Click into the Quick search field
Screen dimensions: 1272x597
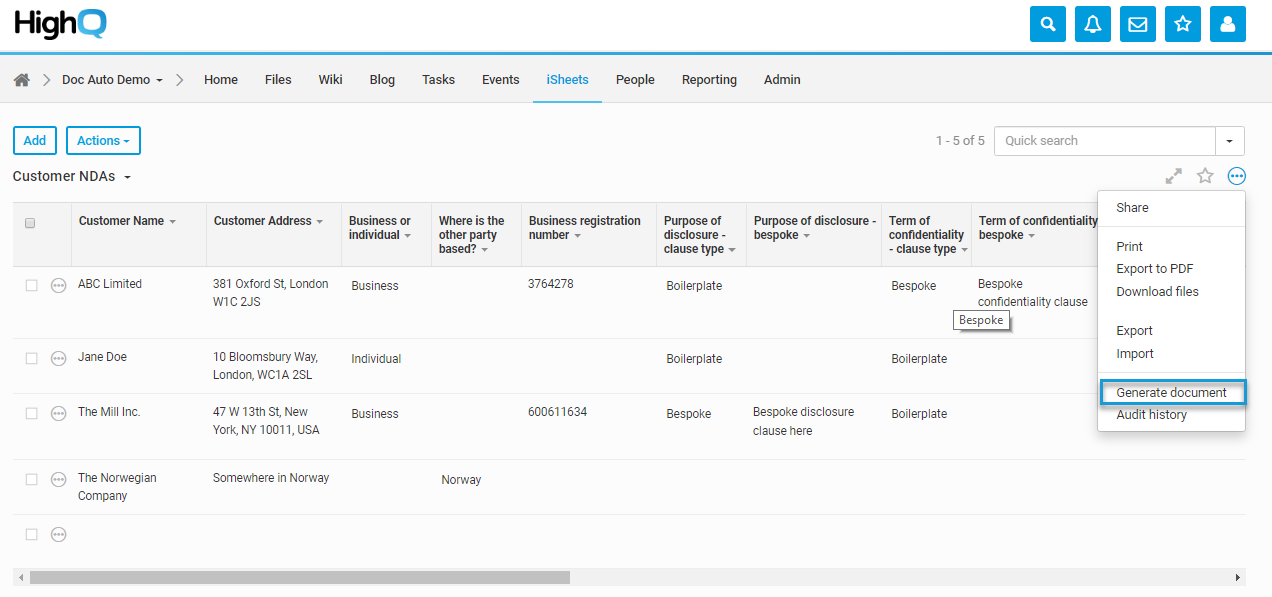pos(1104,141)
